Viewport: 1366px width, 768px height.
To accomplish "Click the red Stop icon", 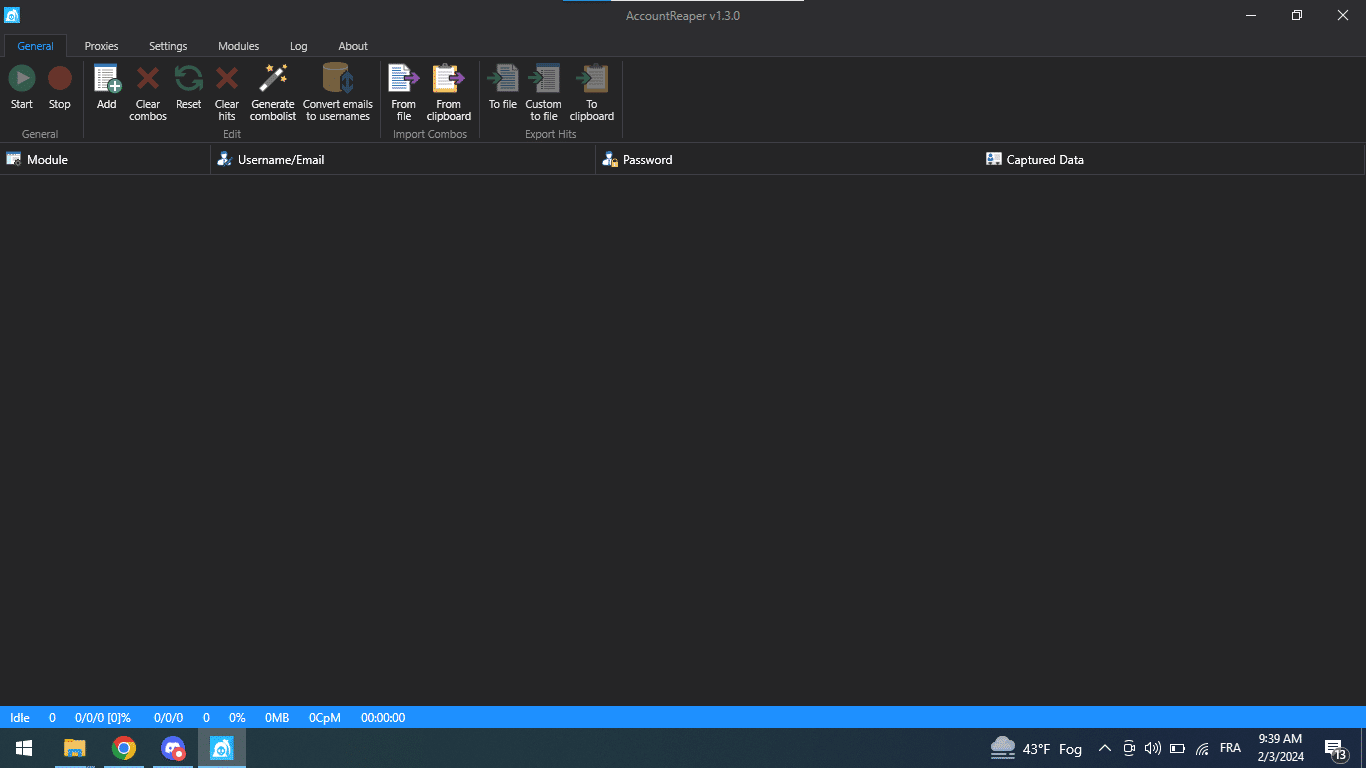I will (60, 78).
